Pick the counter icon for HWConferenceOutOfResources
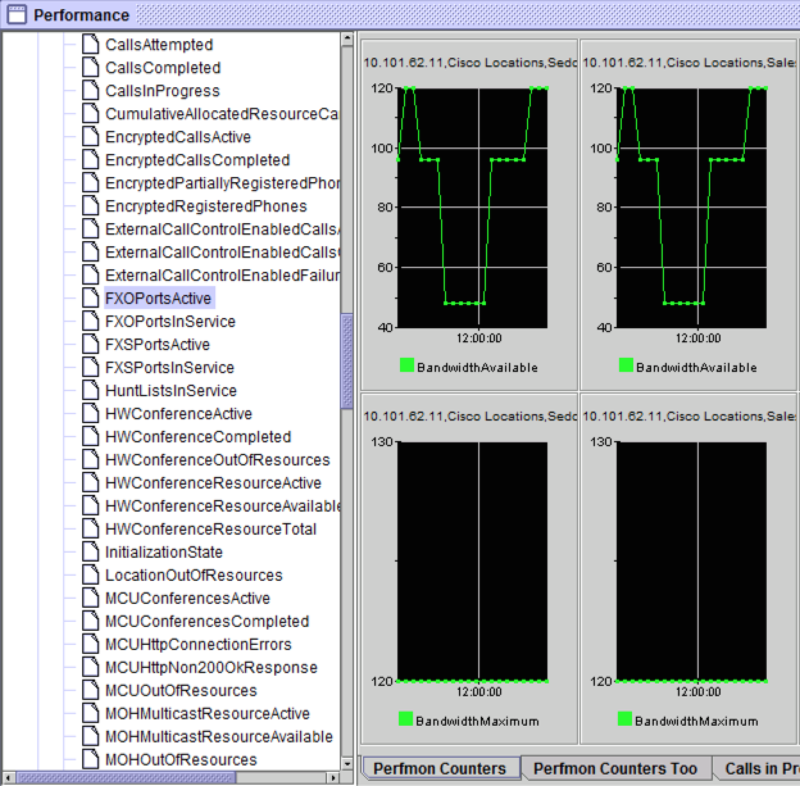The height and width of the screenshot is (786, 800). click(91, 460)
